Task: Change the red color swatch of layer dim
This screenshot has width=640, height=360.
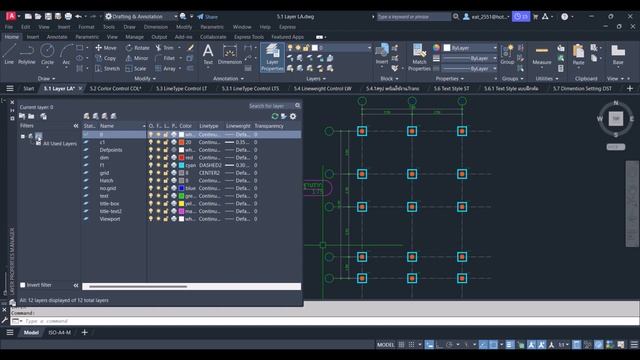Action: [182, 158]
